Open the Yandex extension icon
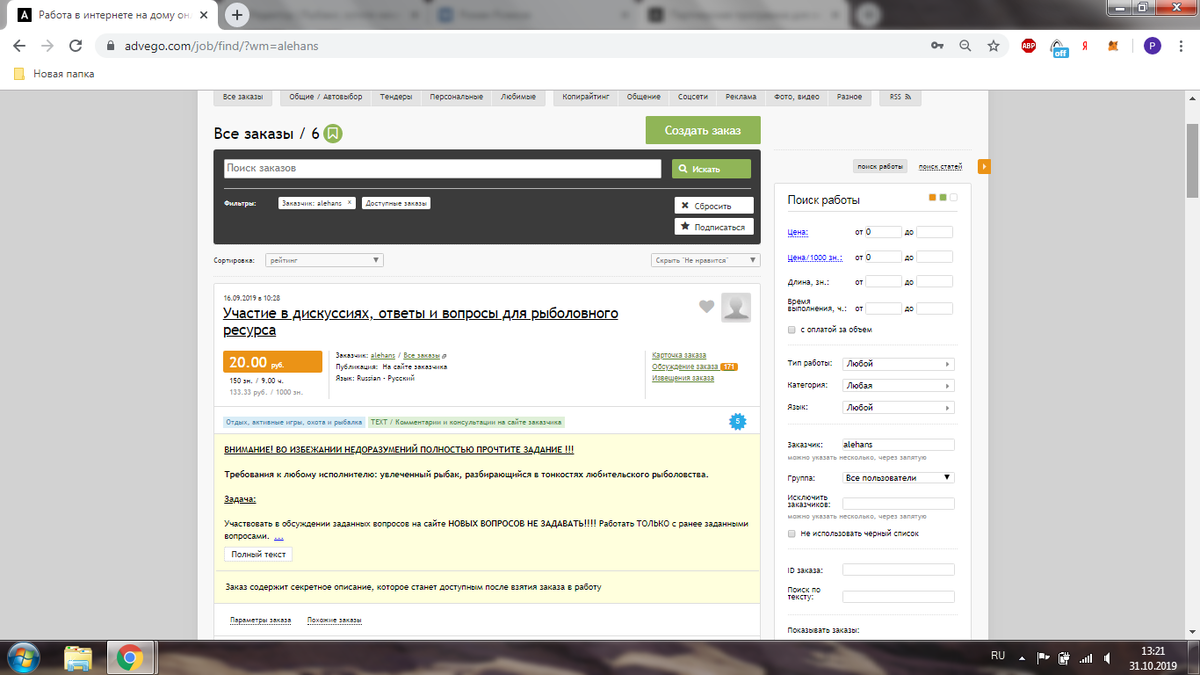This screenshot has height=675, width=1200. click(x=1085, y=46)
